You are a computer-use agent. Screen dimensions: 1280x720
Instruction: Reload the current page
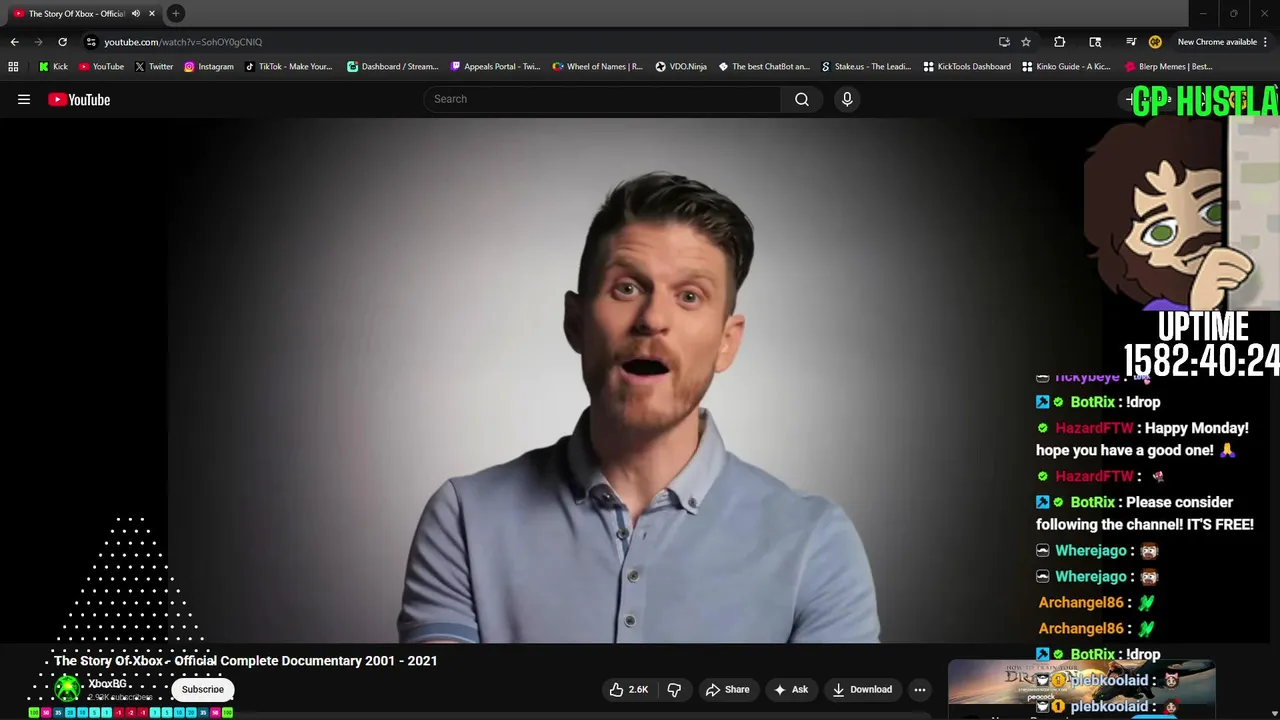62,42
